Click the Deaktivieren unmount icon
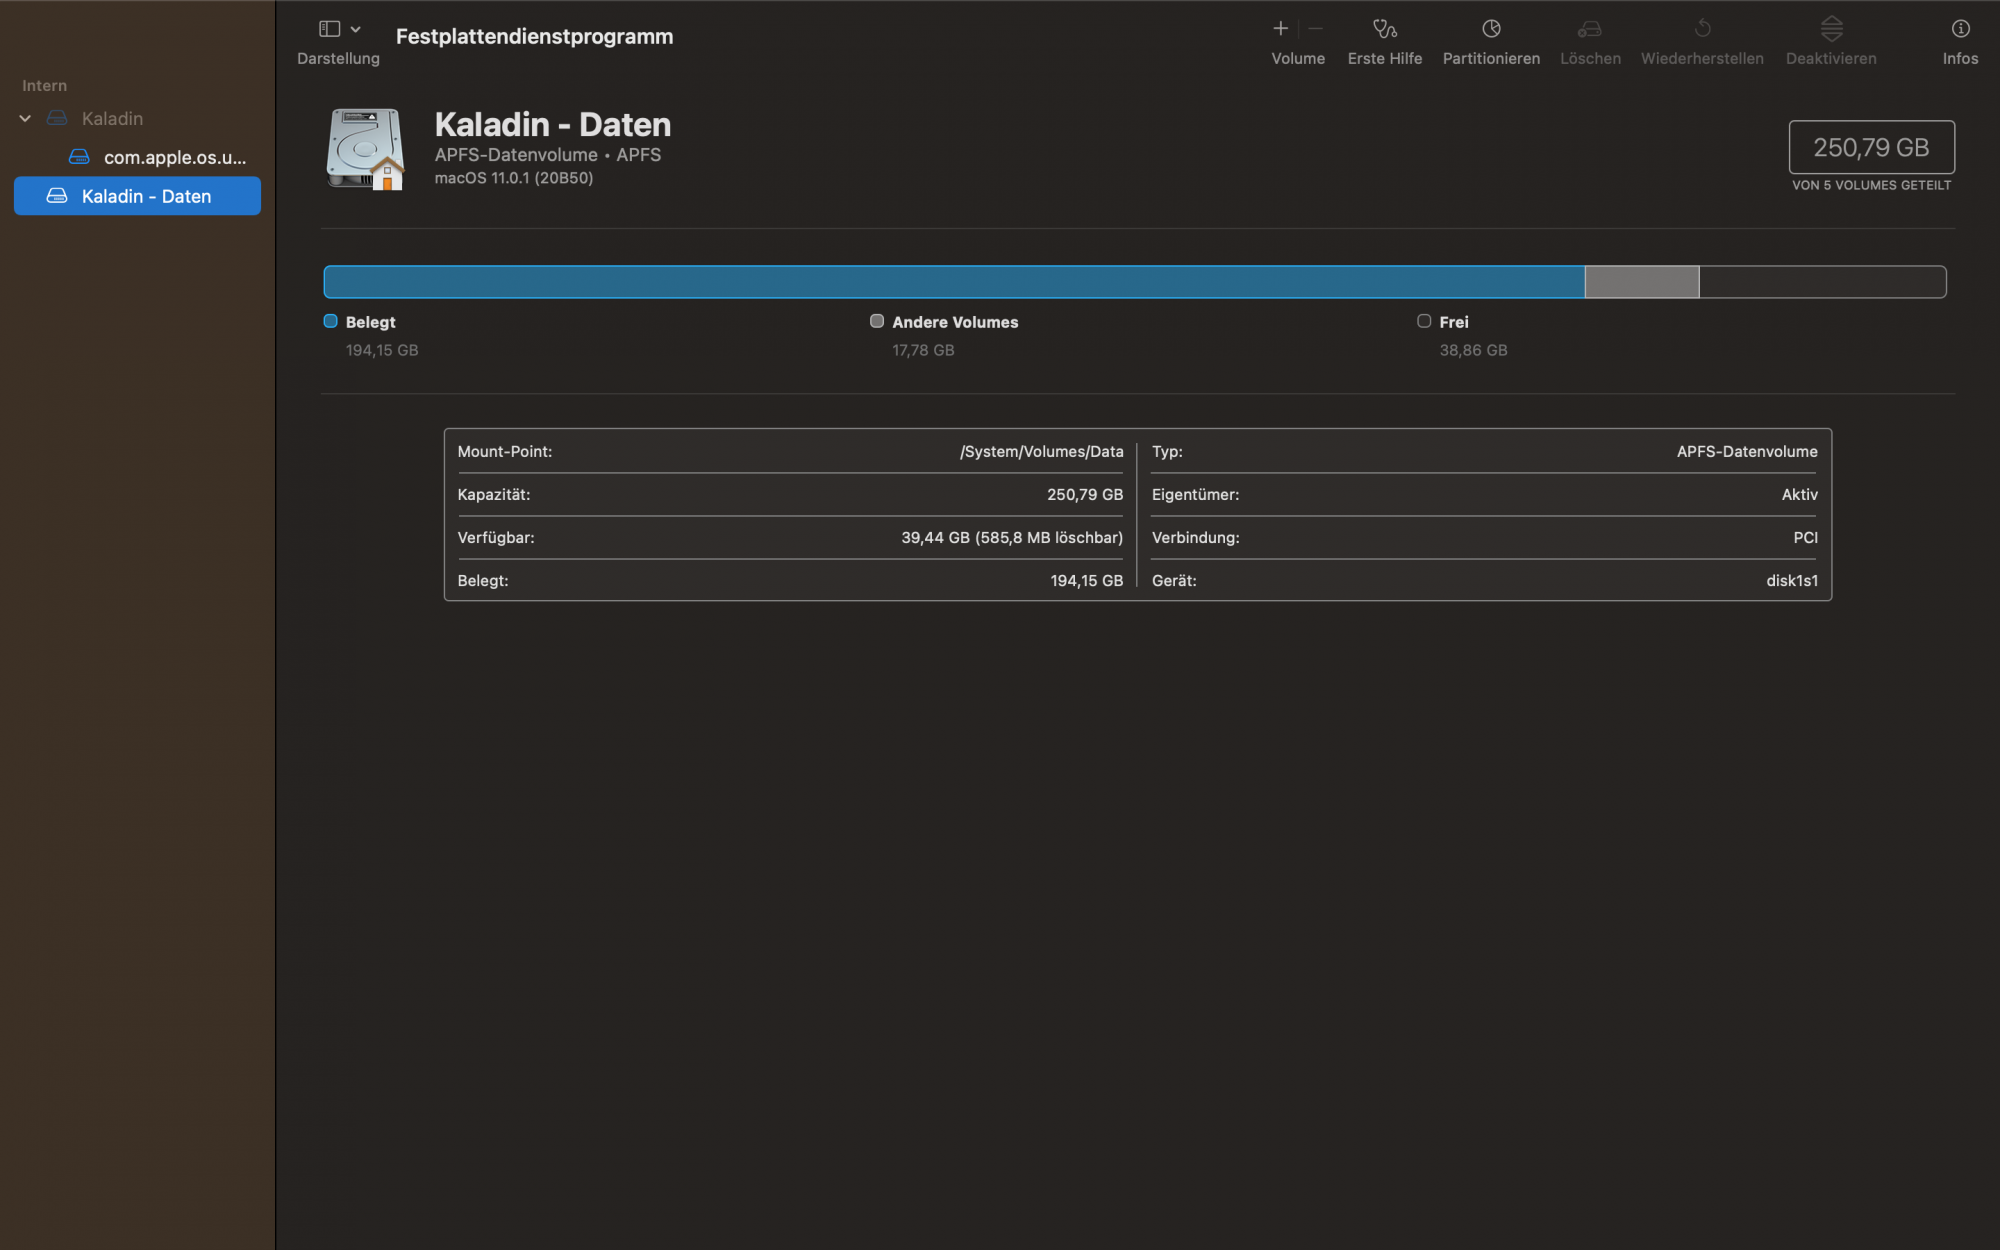Image resolution: width=2000 pixels, height=1250 pixels. point(1831,29)
